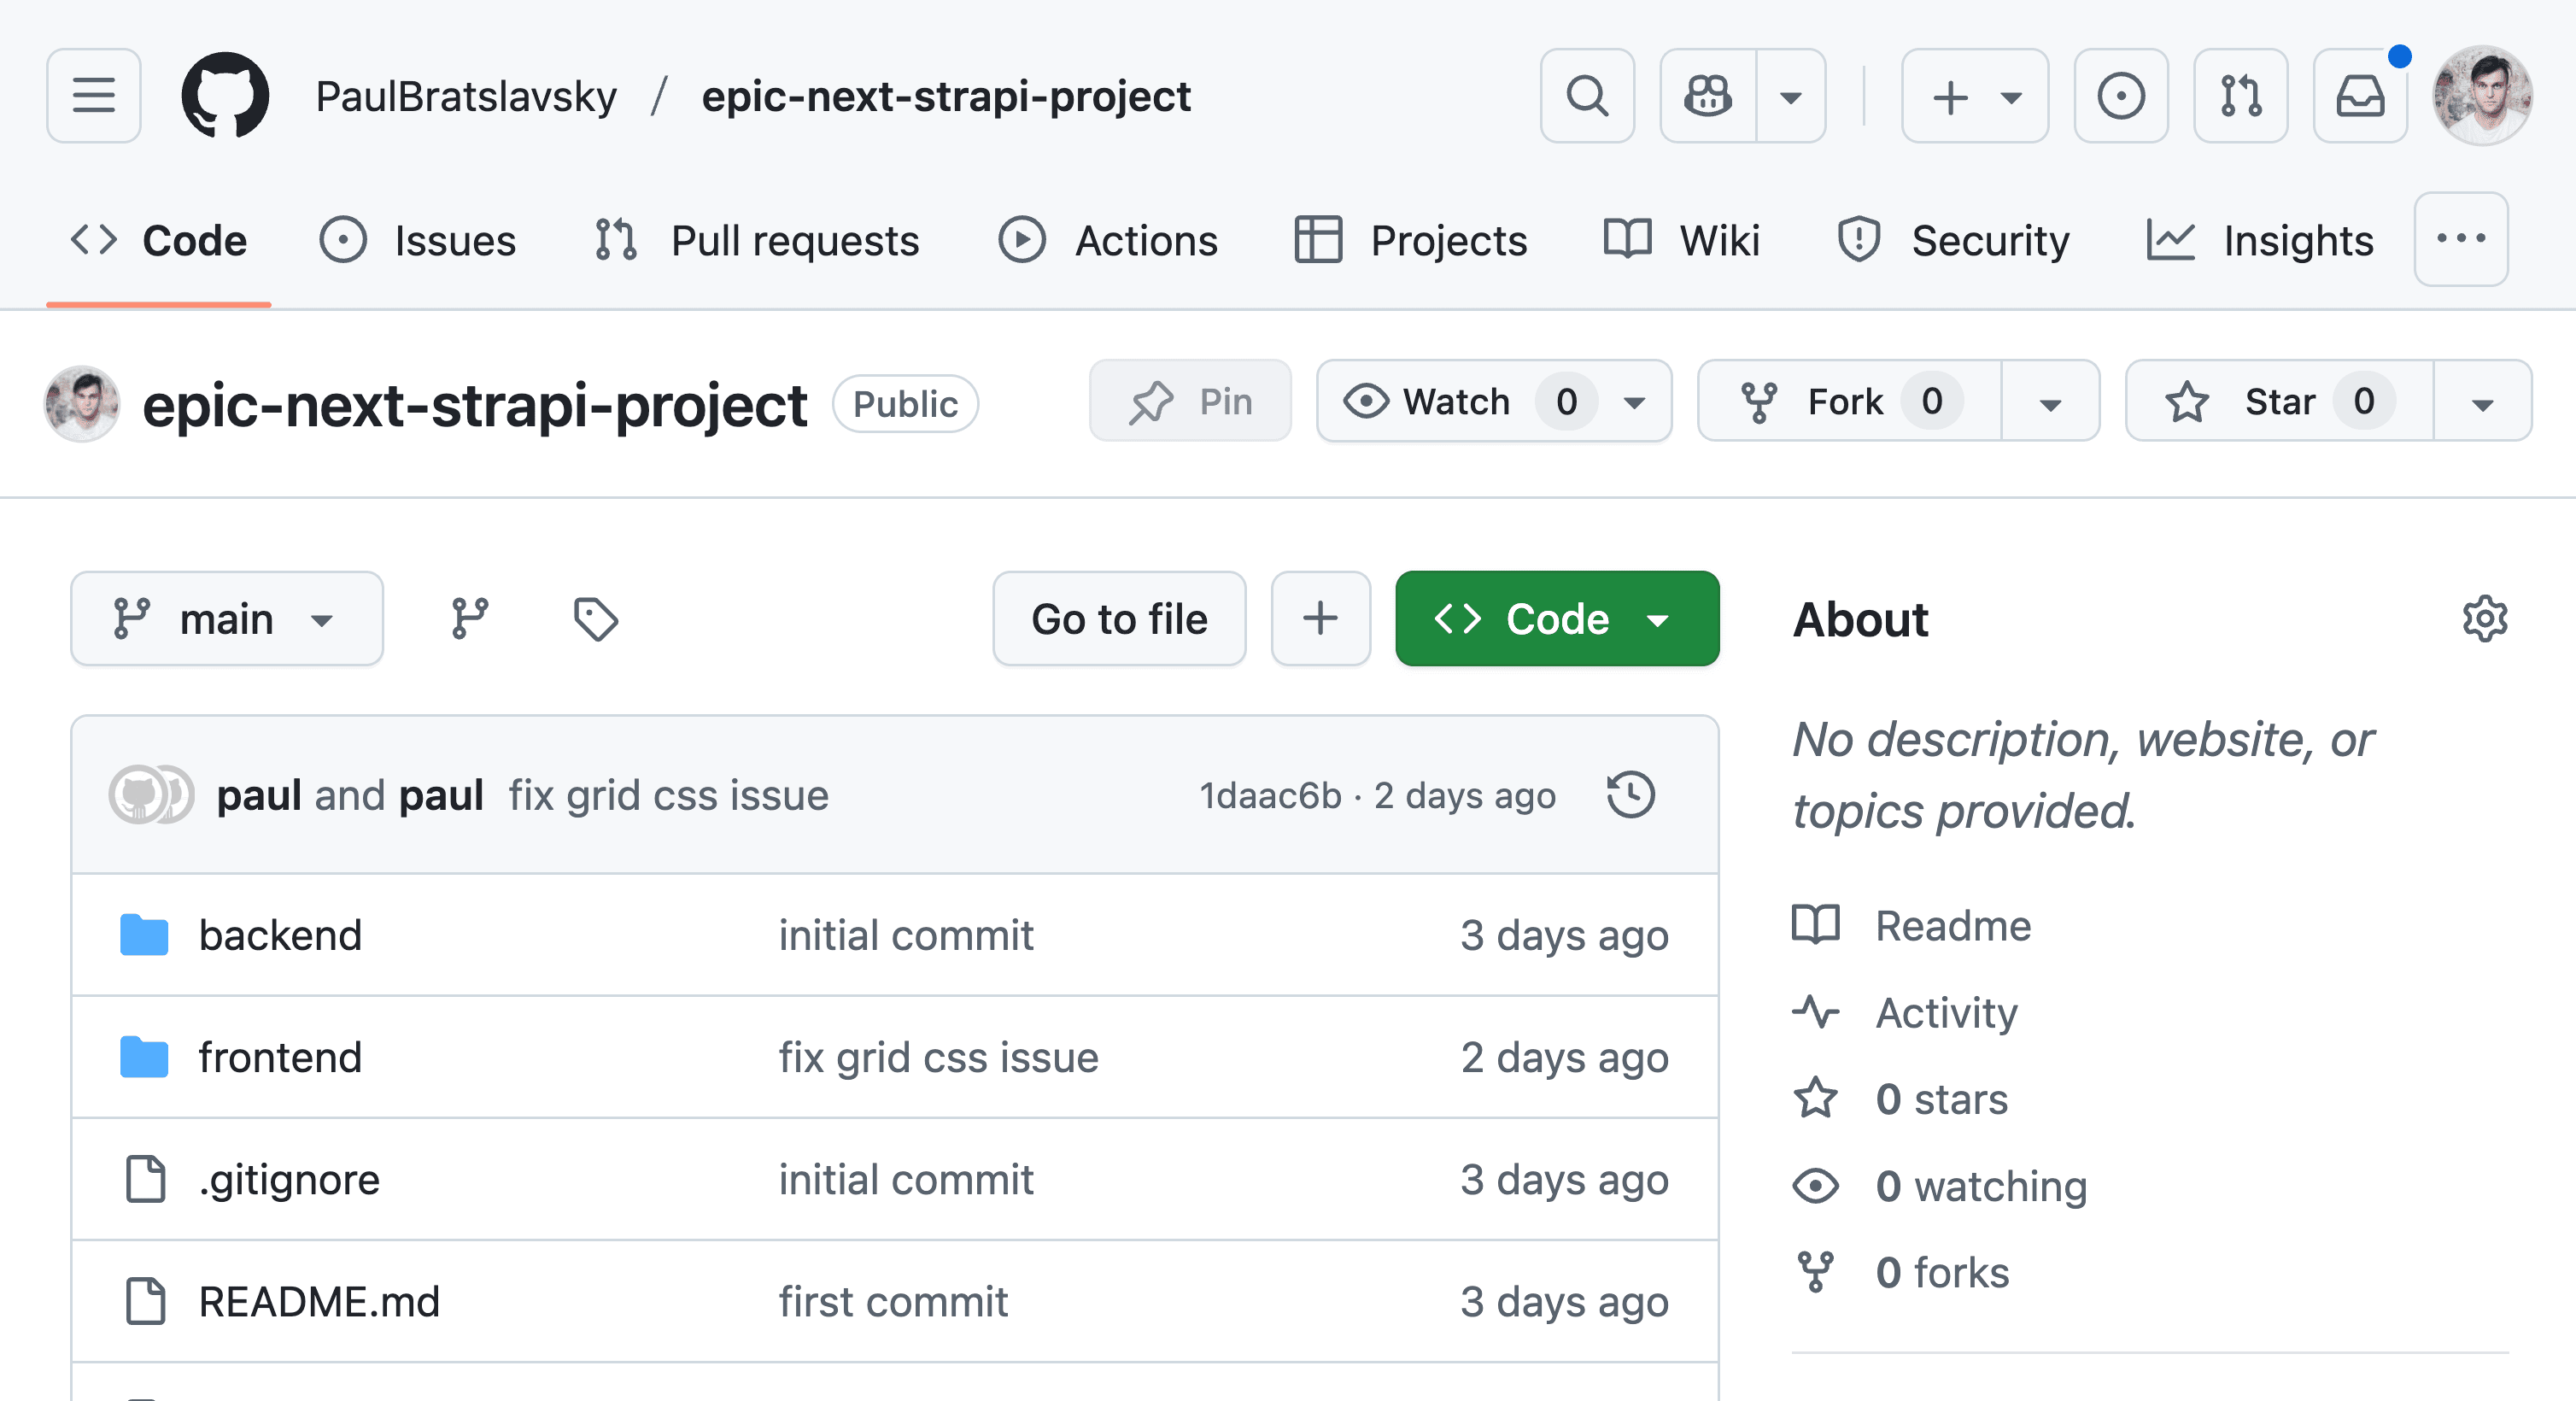
Task: Open the About settings gear
Action: tap(2484, 619)
